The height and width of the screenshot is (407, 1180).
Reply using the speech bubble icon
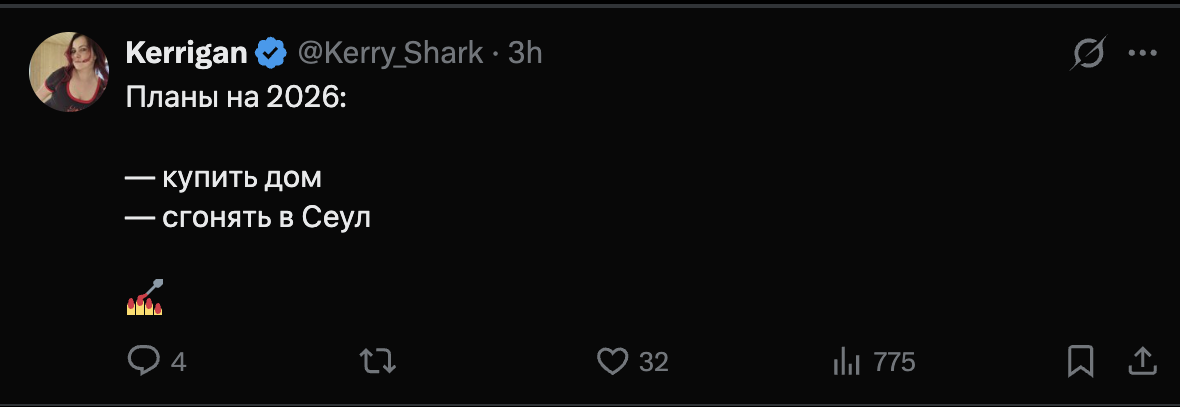pyautogui.click(x=143, y=361)
